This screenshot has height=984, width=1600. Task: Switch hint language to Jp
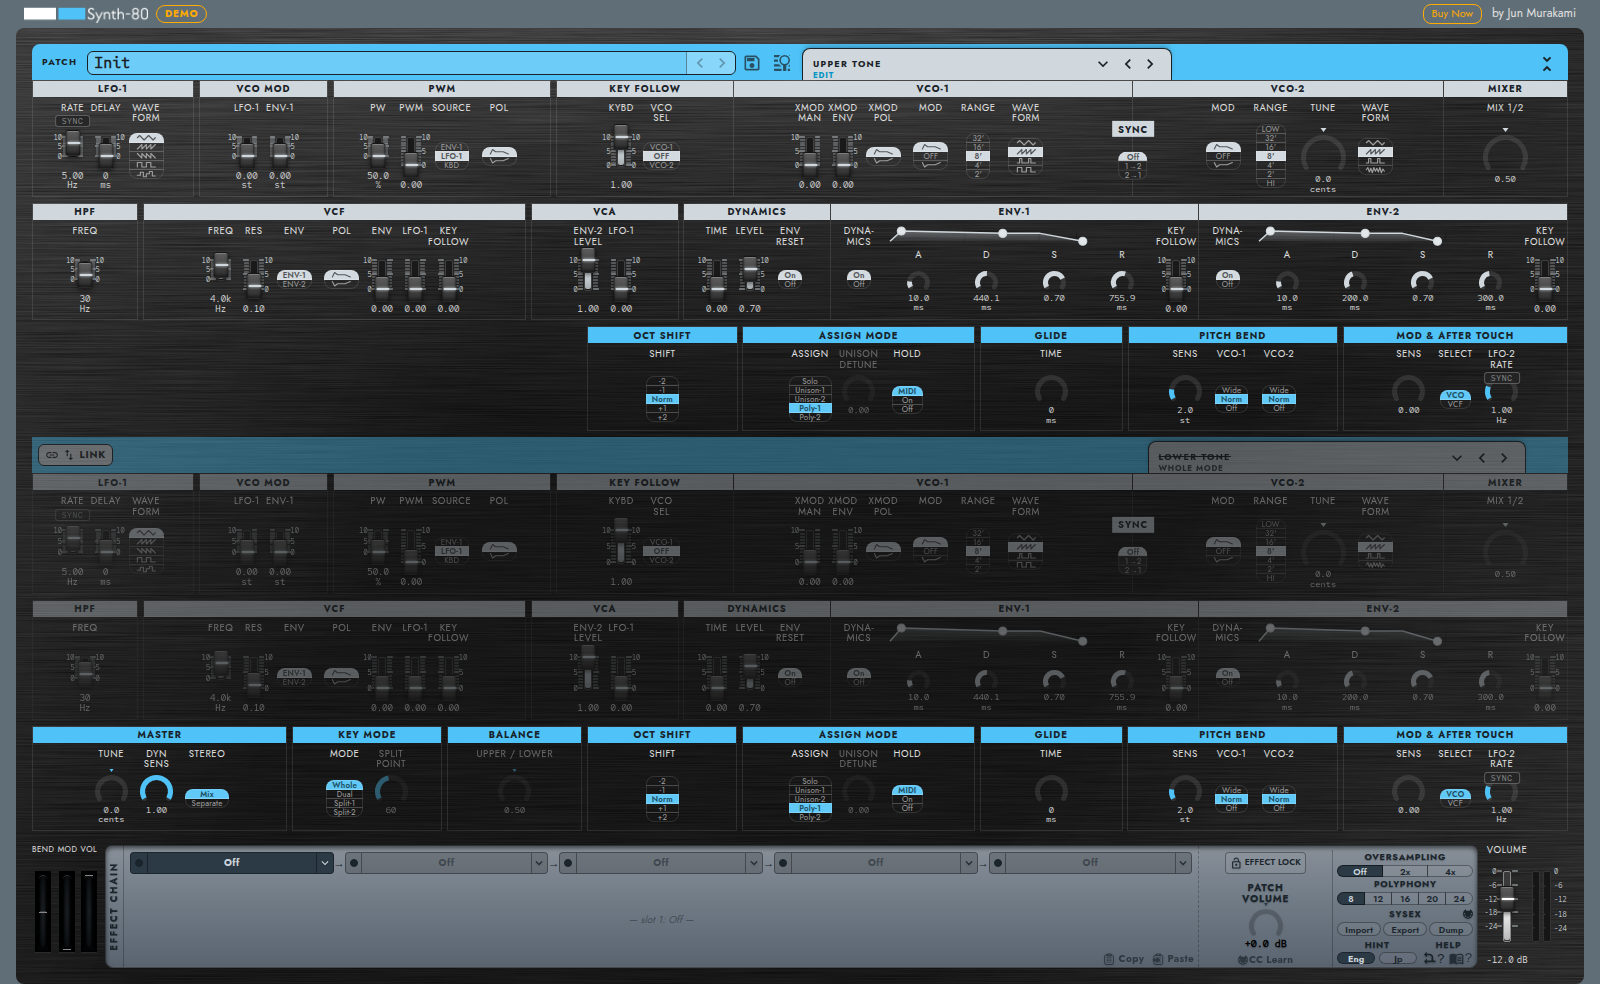(1398, 959)
